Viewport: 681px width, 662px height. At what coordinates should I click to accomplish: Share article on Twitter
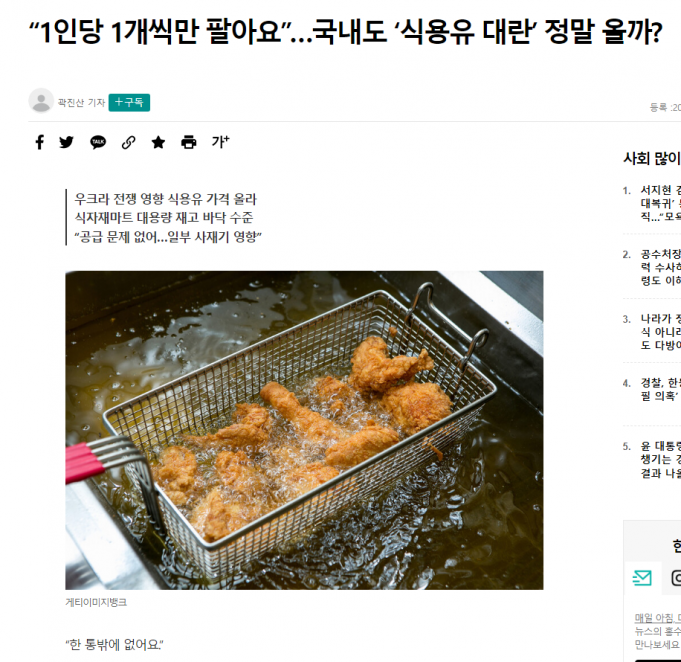pyautogui.click(x=66, y=142)
